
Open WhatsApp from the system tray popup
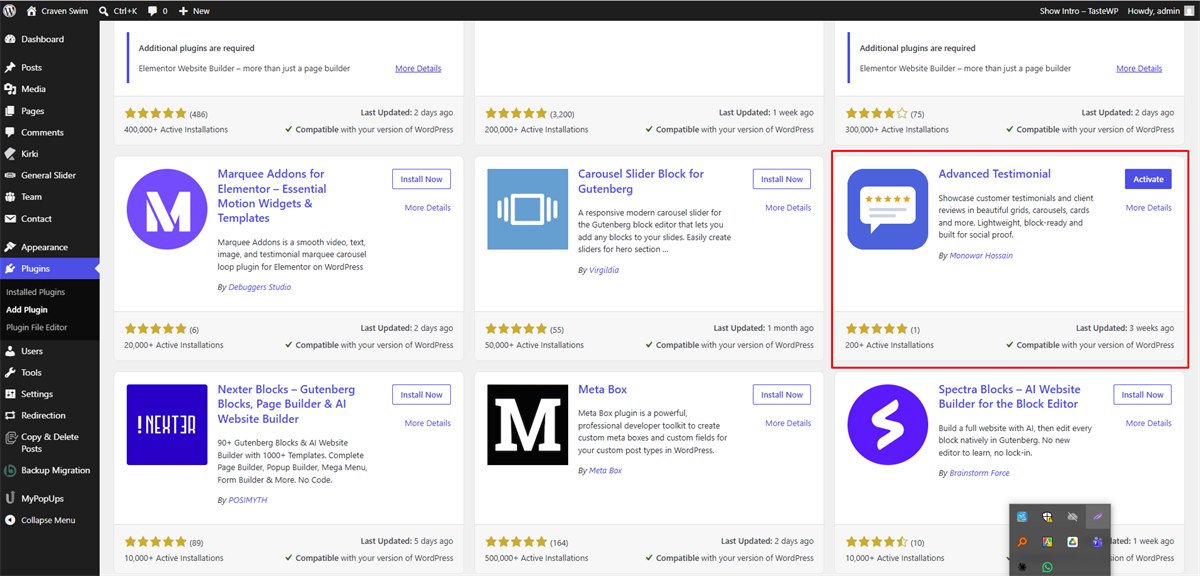point(1047,567)
